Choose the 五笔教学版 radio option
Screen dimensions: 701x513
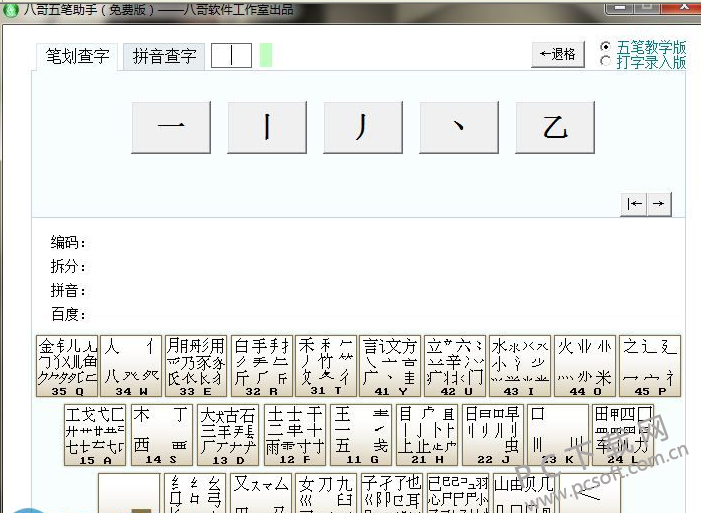(x=643, y=47)
